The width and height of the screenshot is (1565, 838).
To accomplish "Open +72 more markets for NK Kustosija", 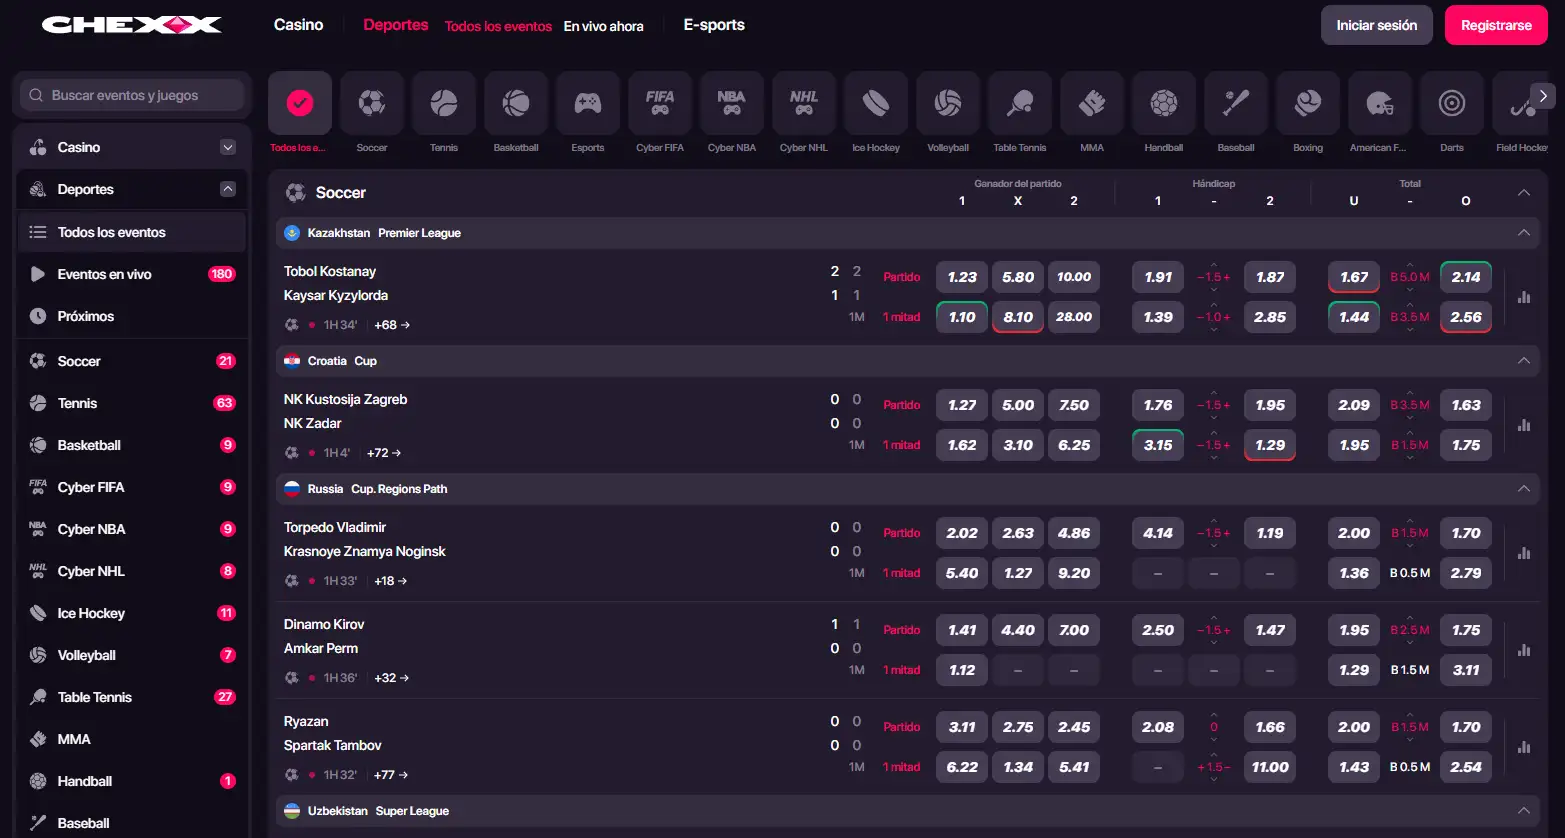I will click(384, 453).
